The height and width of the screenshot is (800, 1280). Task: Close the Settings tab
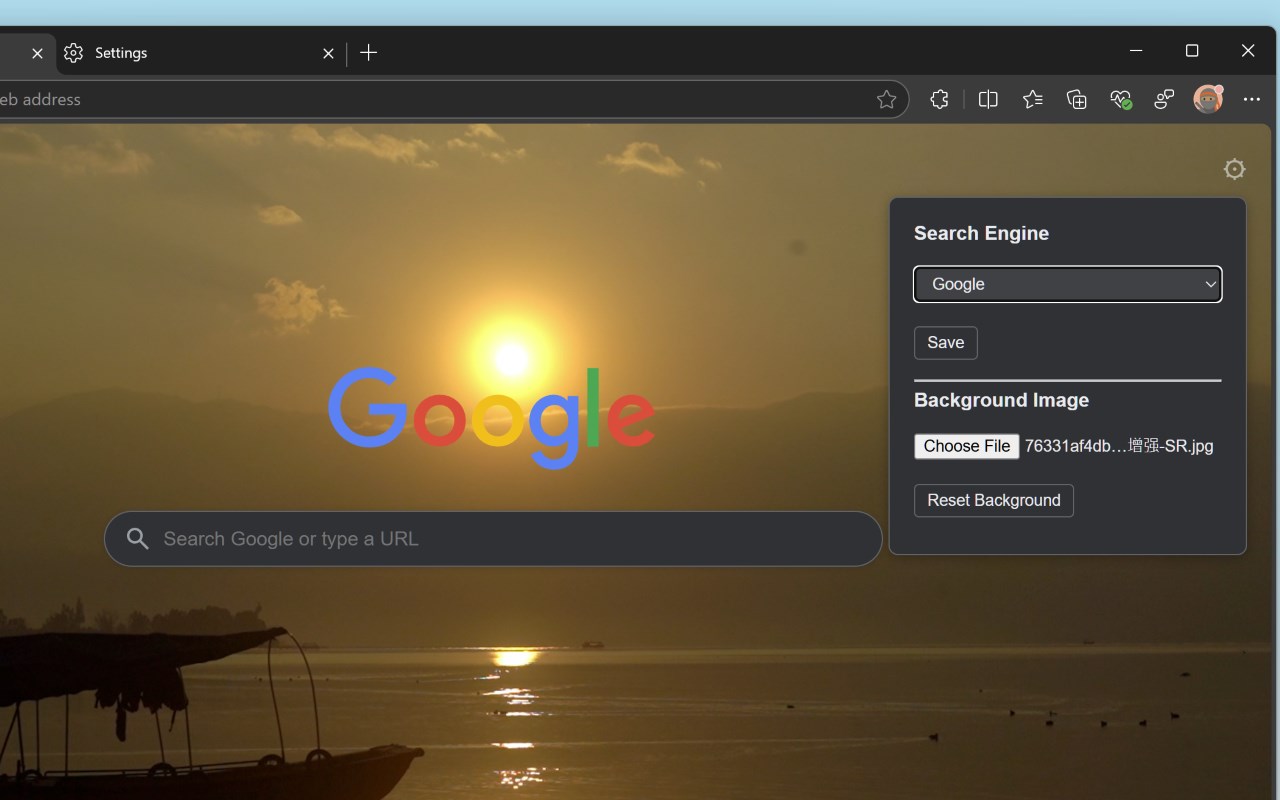click(x=328, y=53)
